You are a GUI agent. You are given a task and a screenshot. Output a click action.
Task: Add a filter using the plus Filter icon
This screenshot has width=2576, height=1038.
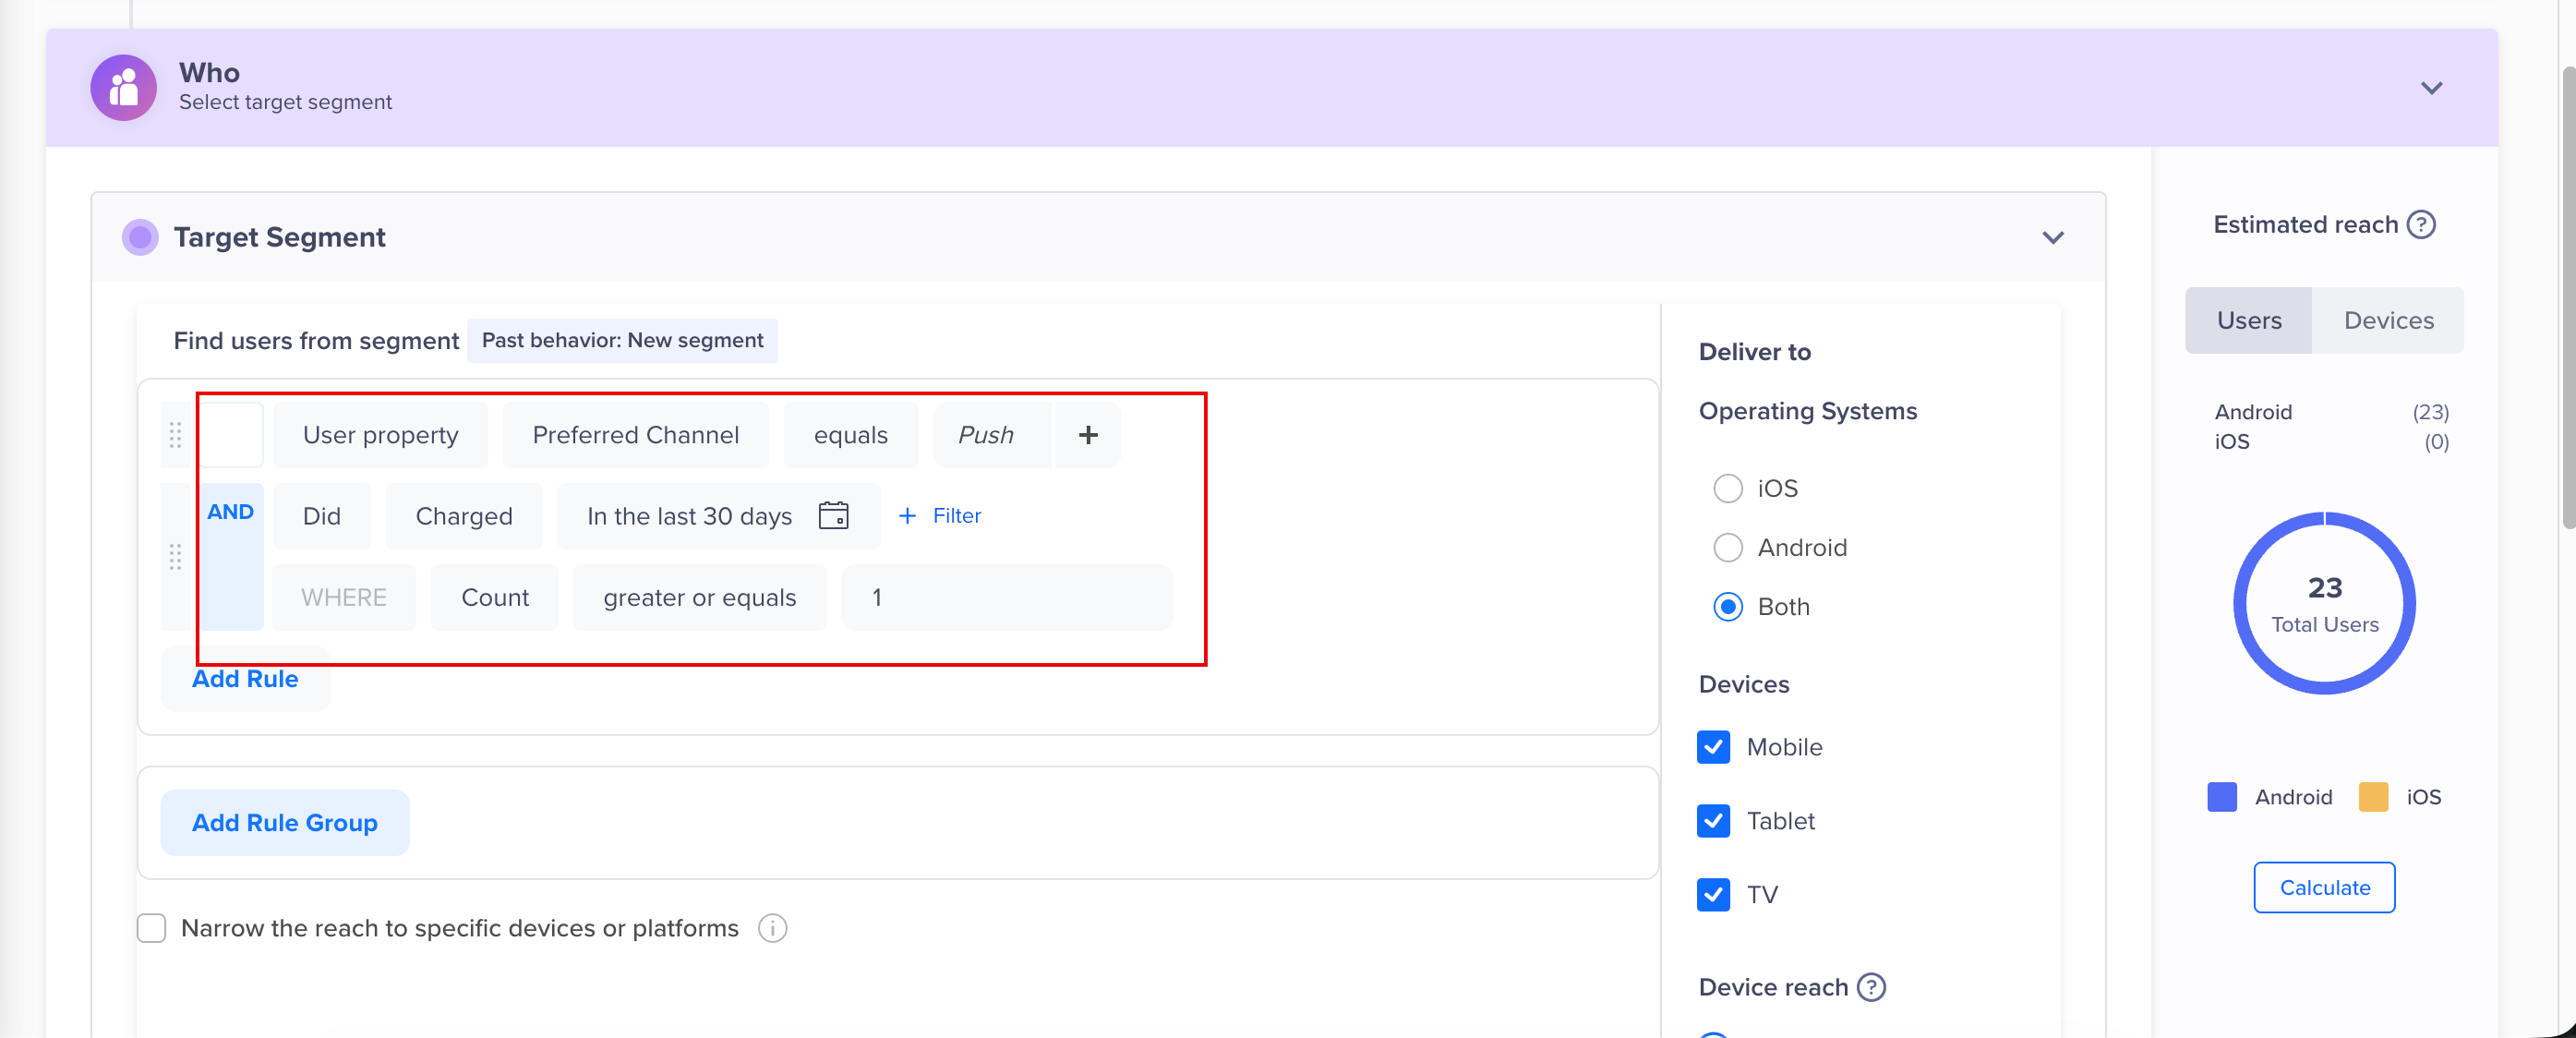(x=907, y=516)
